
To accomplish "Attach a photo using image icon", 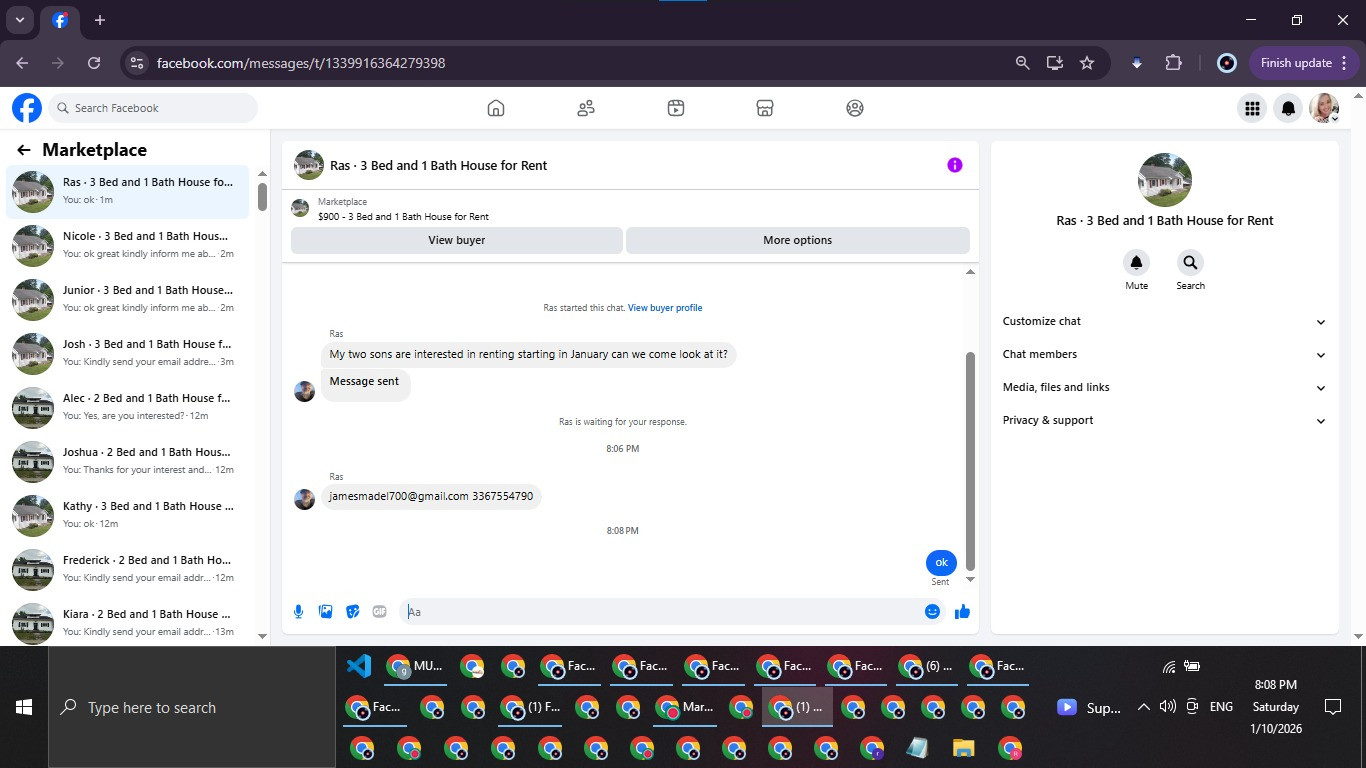I will (325, 612).
